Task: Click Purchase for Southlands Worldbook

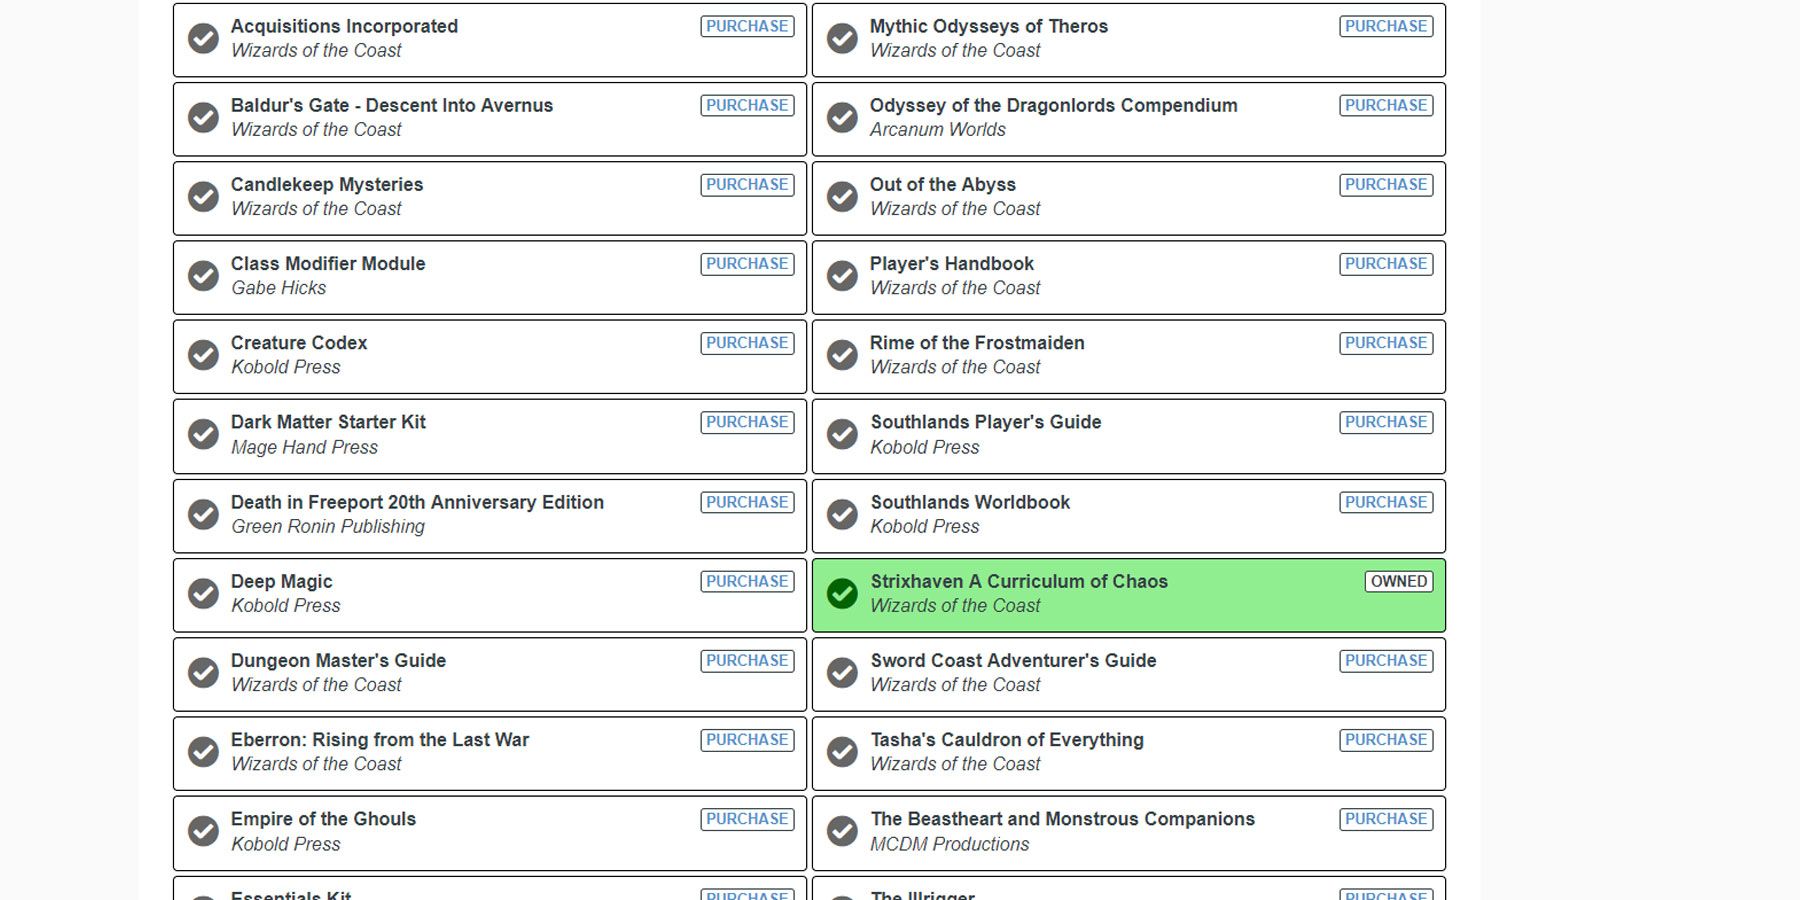Action: click(x=1386, y=502)
